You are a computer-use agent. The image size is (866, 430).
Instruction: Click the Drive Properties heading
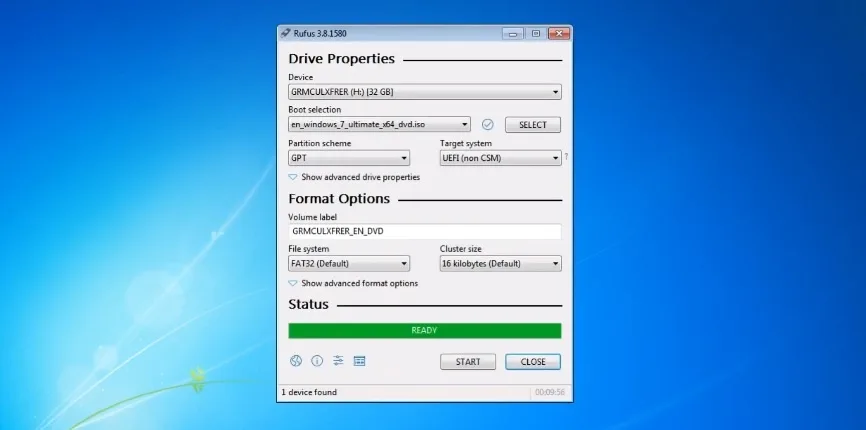341,59
